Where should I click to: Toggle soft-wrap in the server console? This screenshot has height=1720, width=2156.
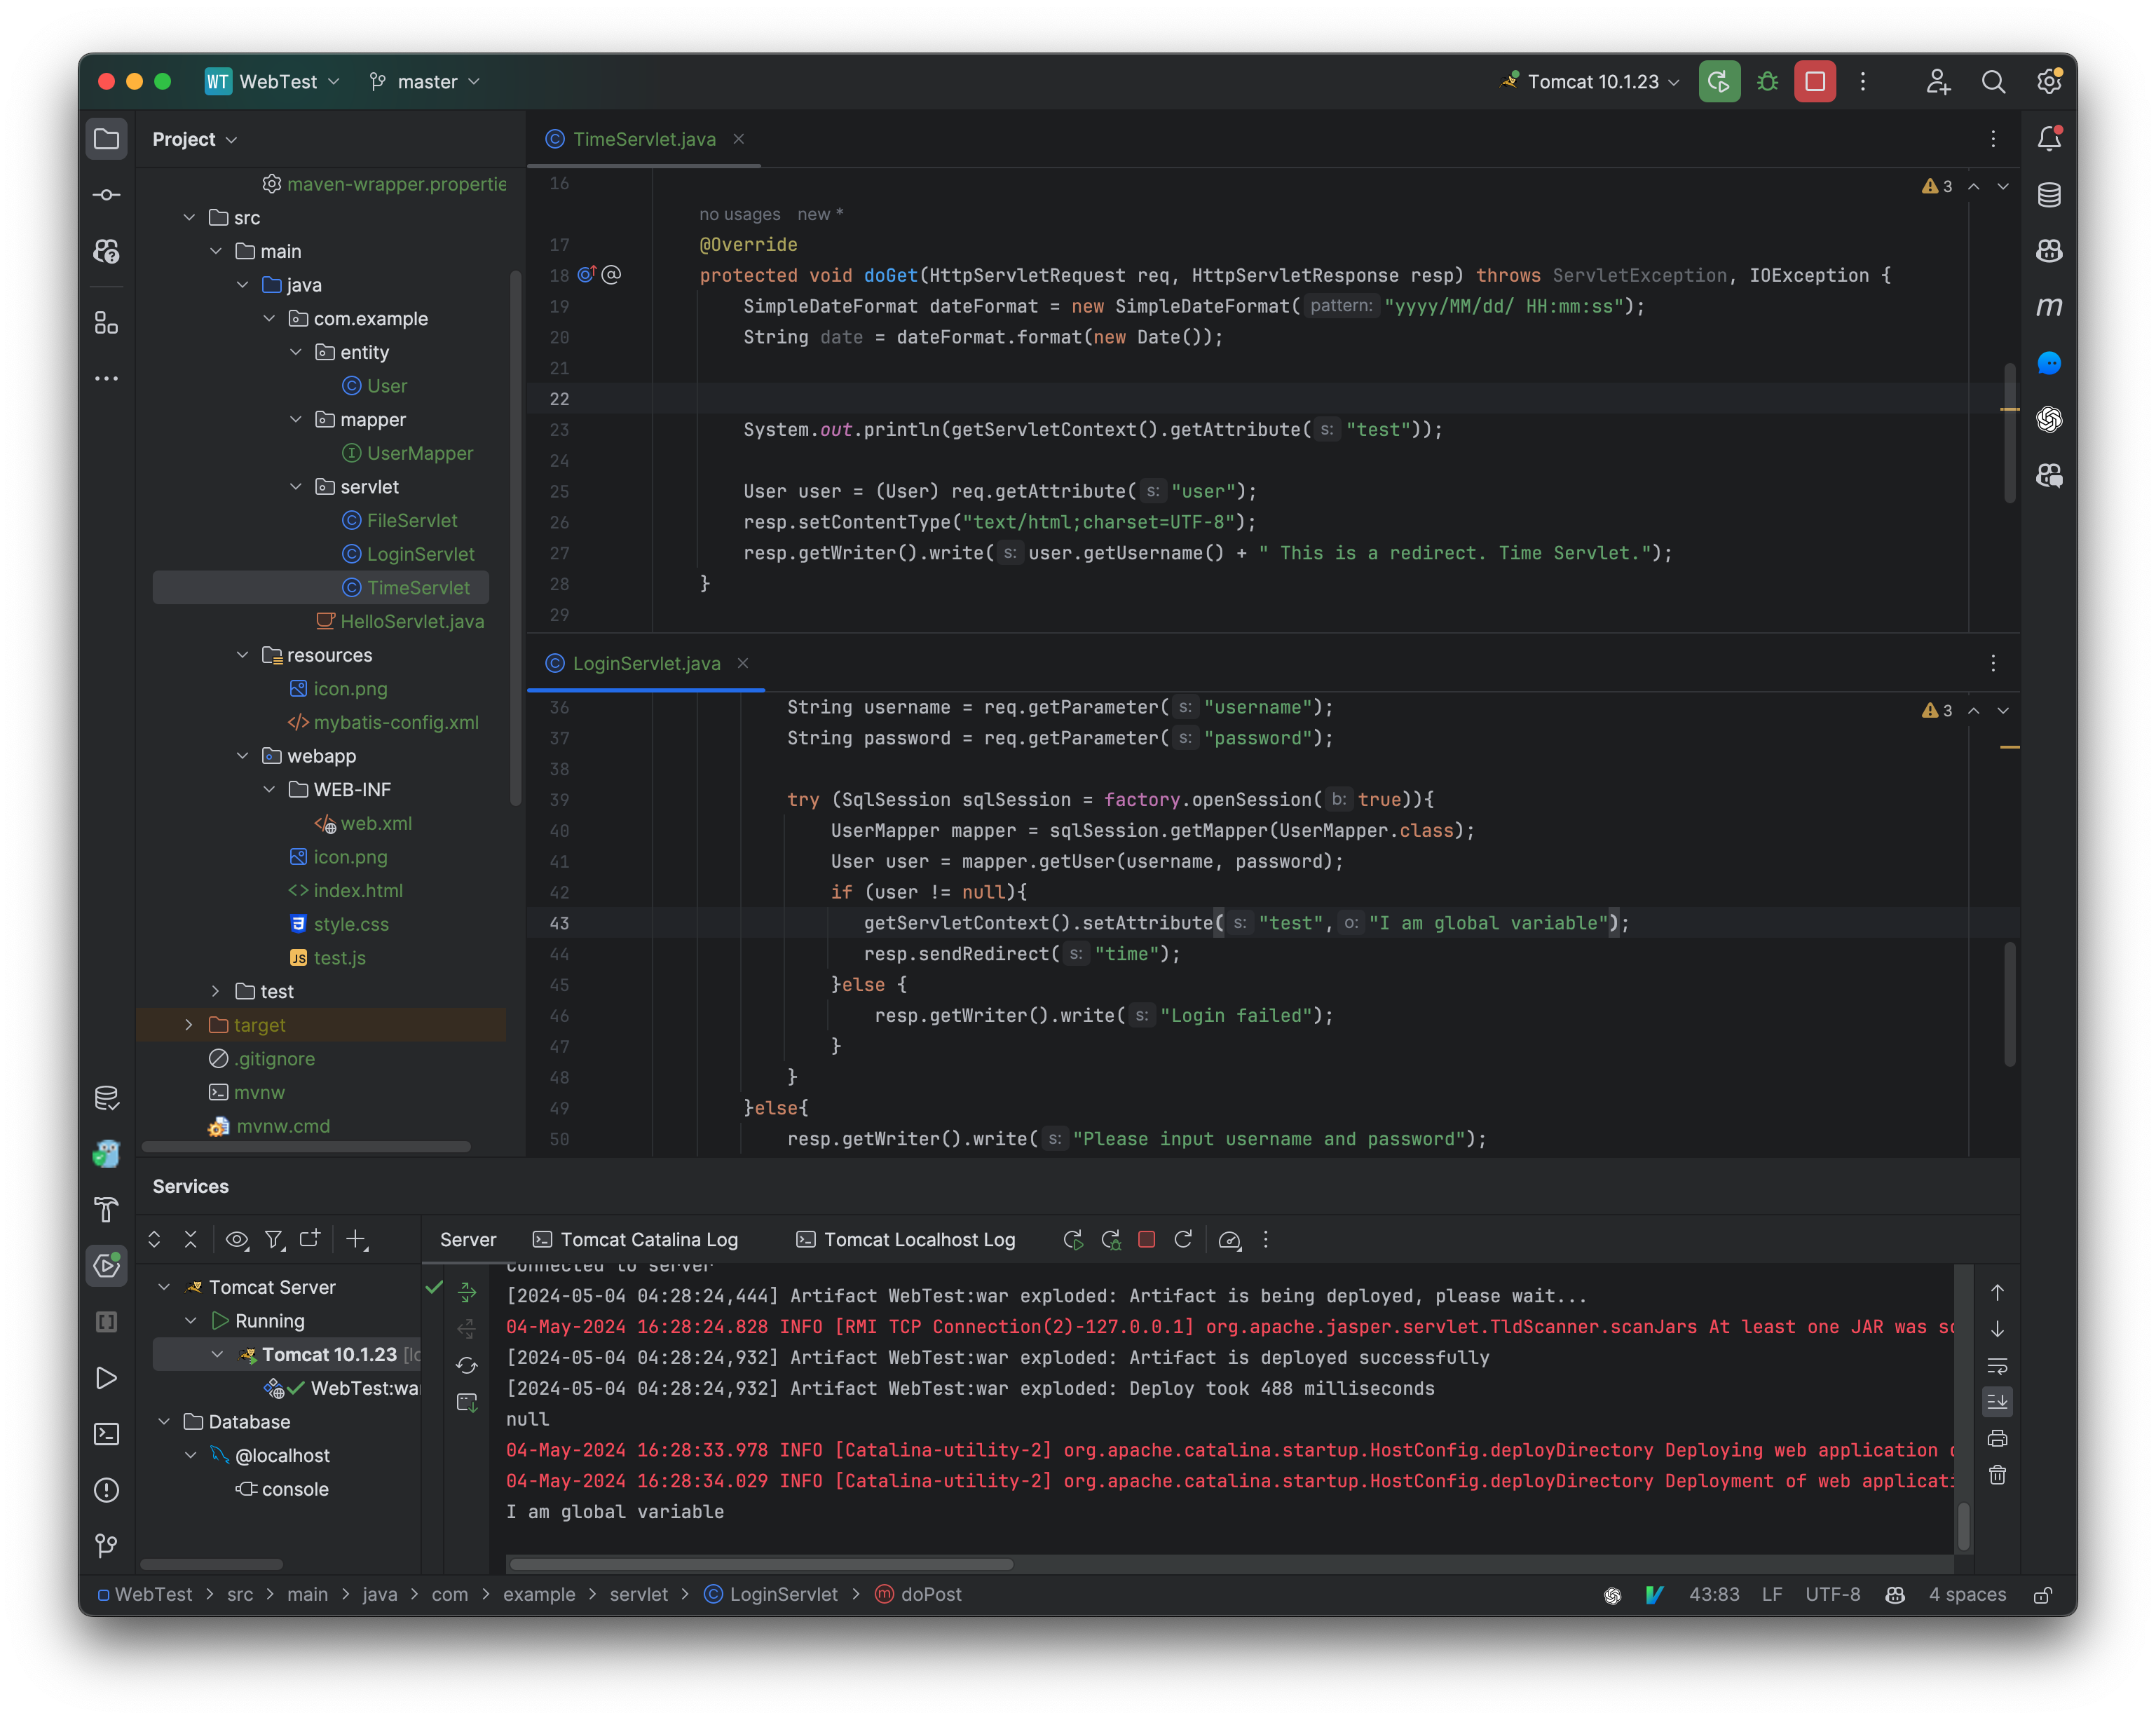pyautogui.click(x=1997, y=1365)
